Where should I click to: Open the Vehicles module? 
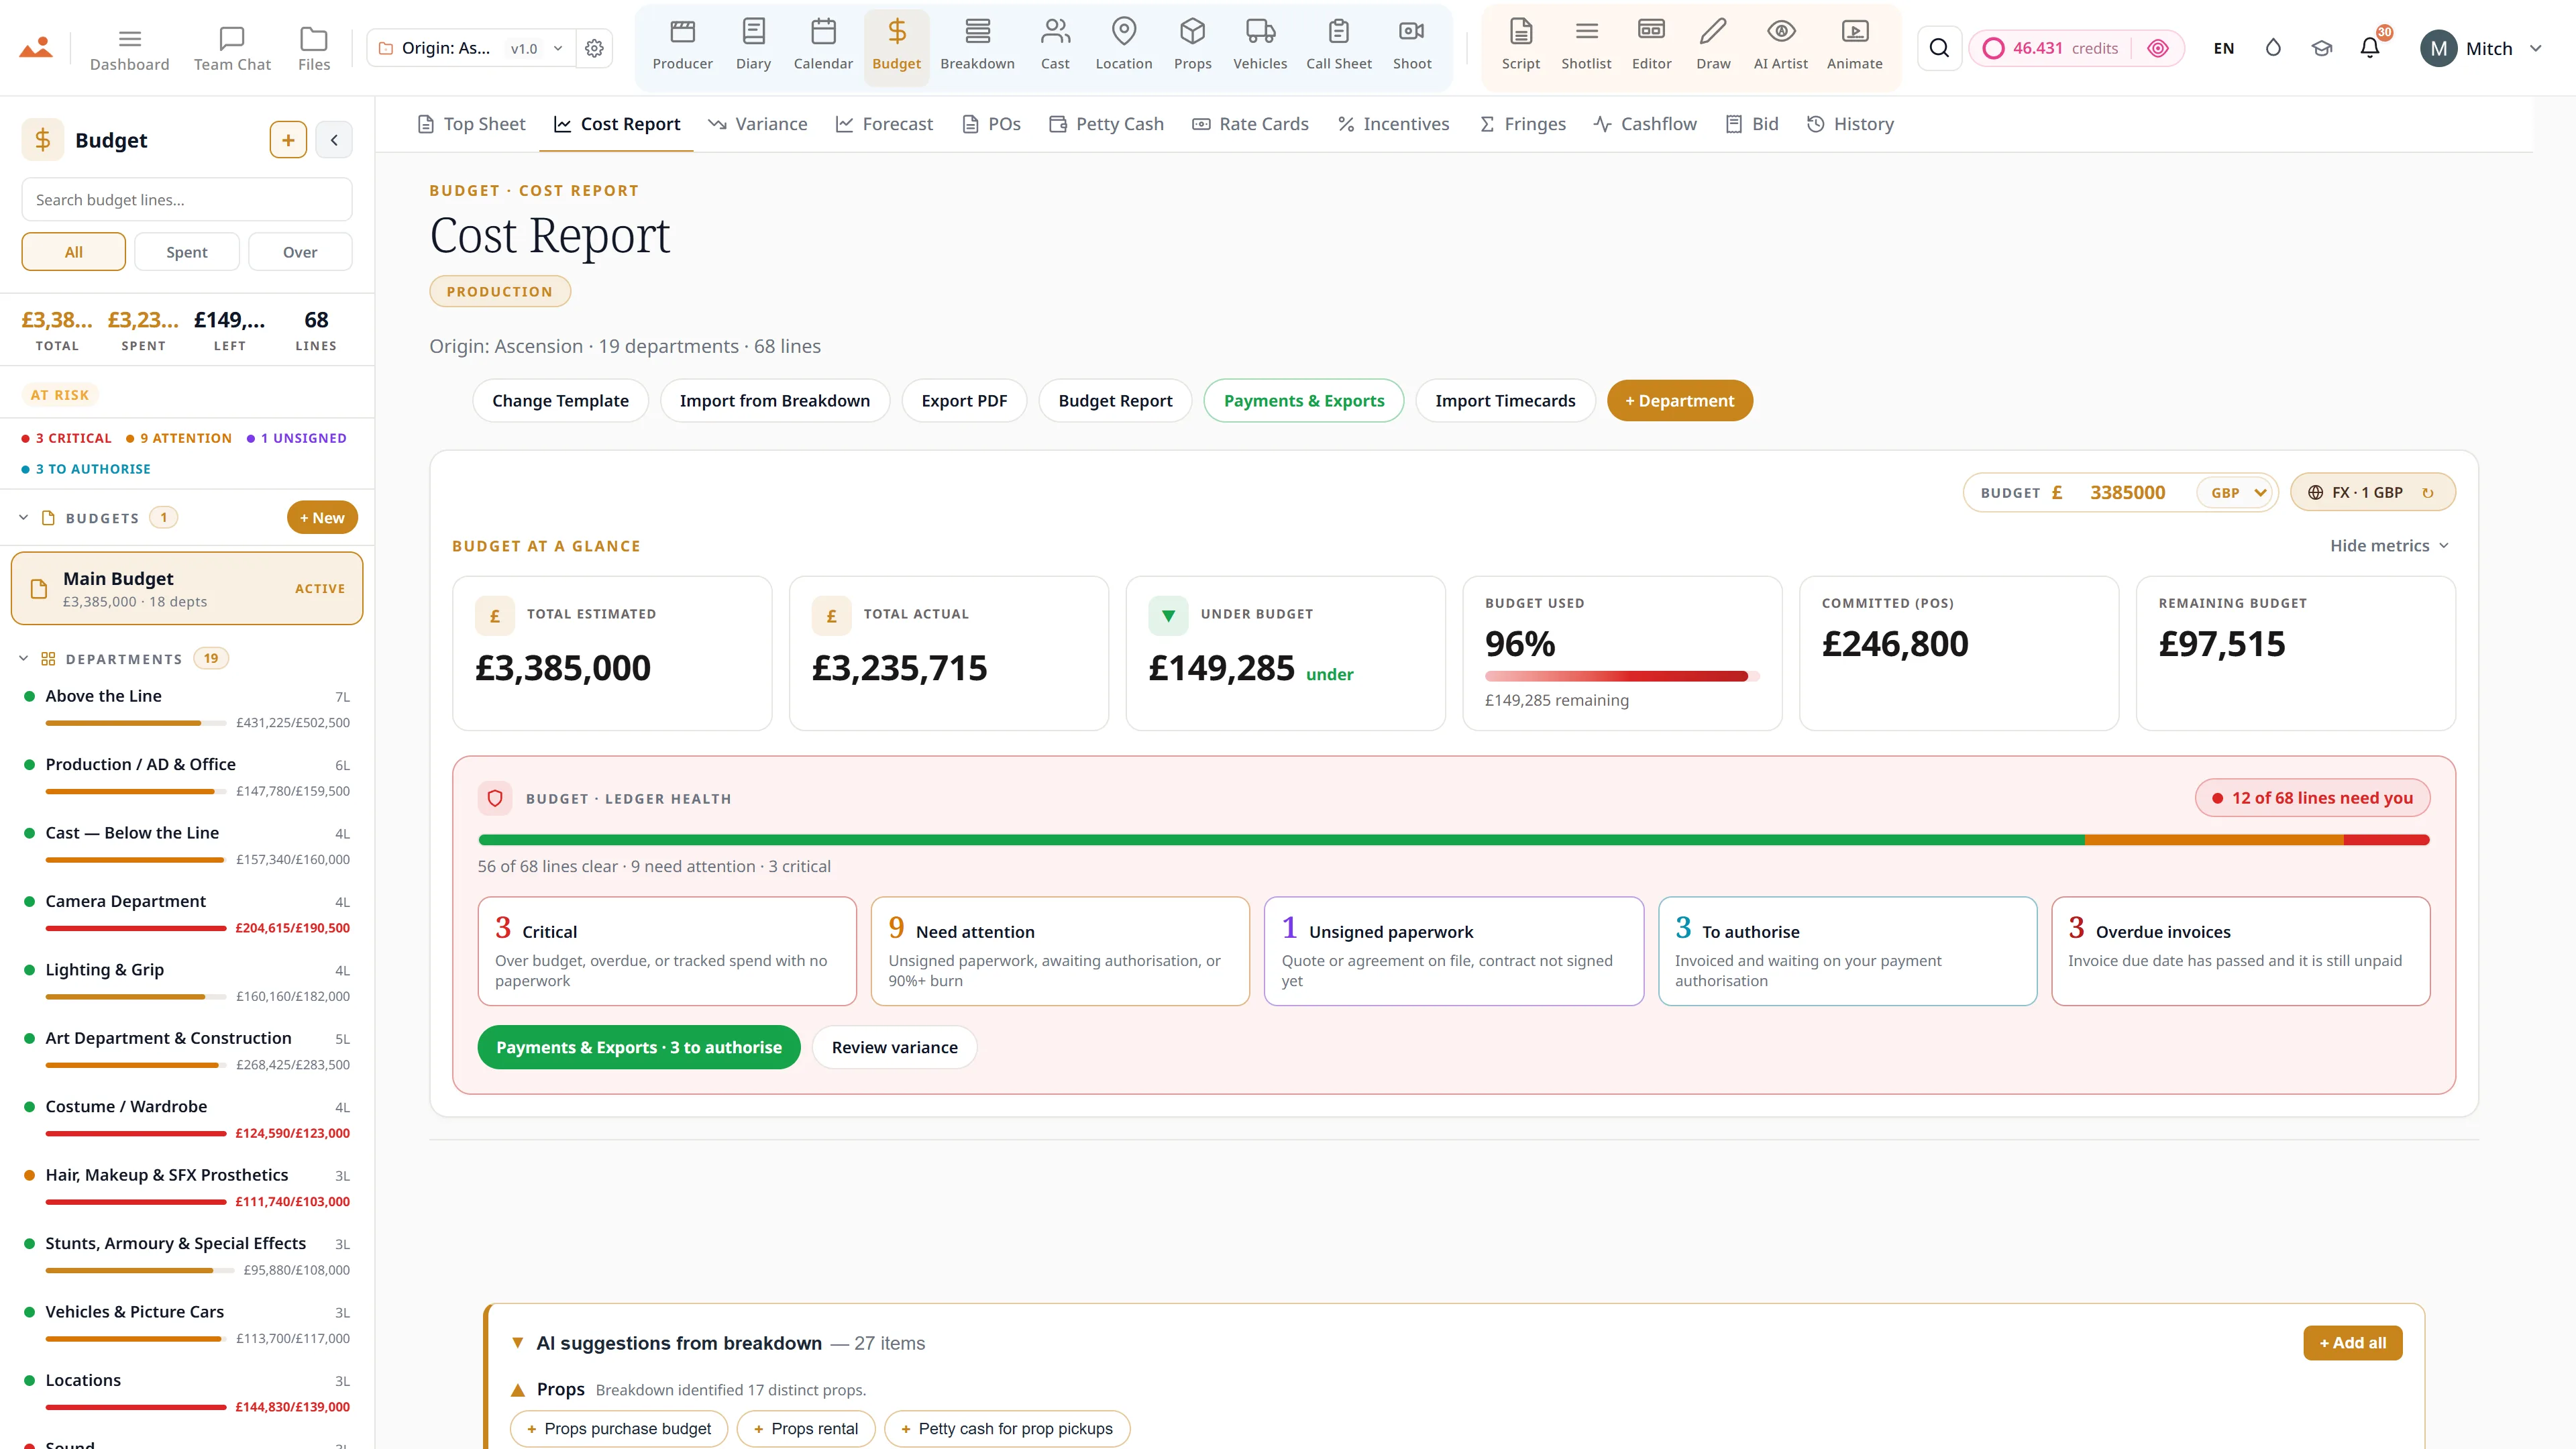click(x=1260, y=46)
